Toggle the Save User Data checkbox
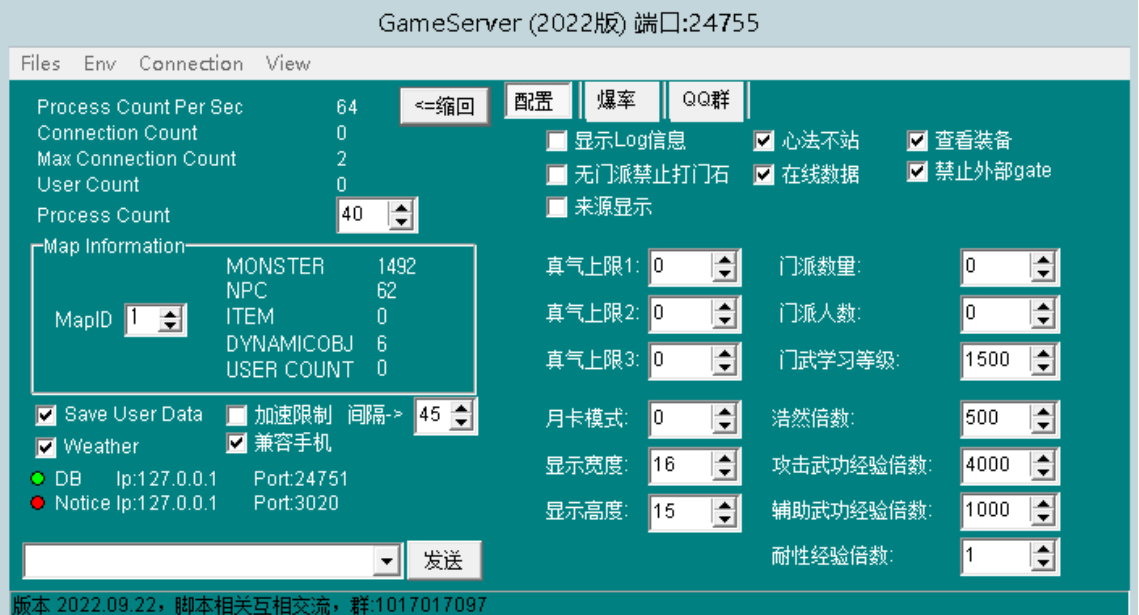Image resolution: width=1139 pixels, height=615 pixels. pos(46,415)
